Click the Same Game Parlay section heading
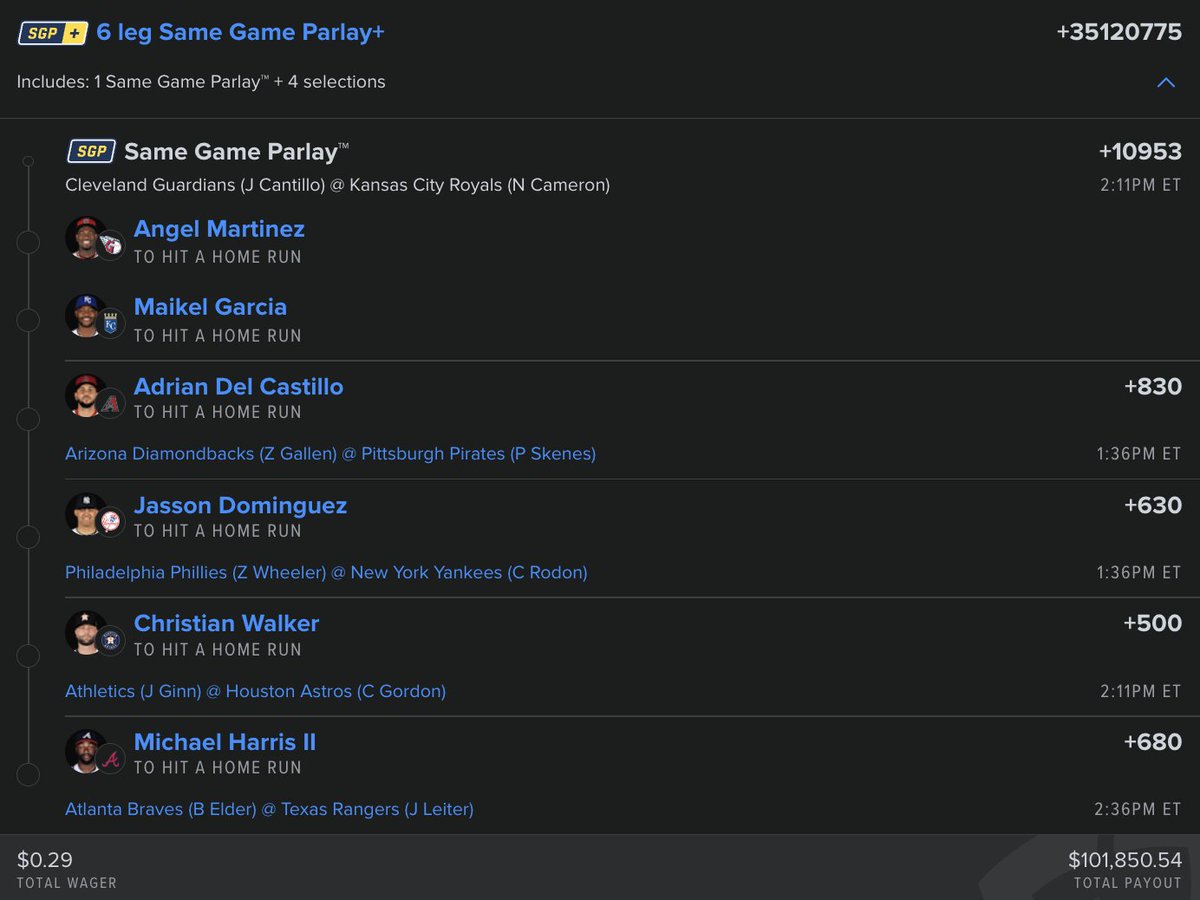 coord(237,152)
